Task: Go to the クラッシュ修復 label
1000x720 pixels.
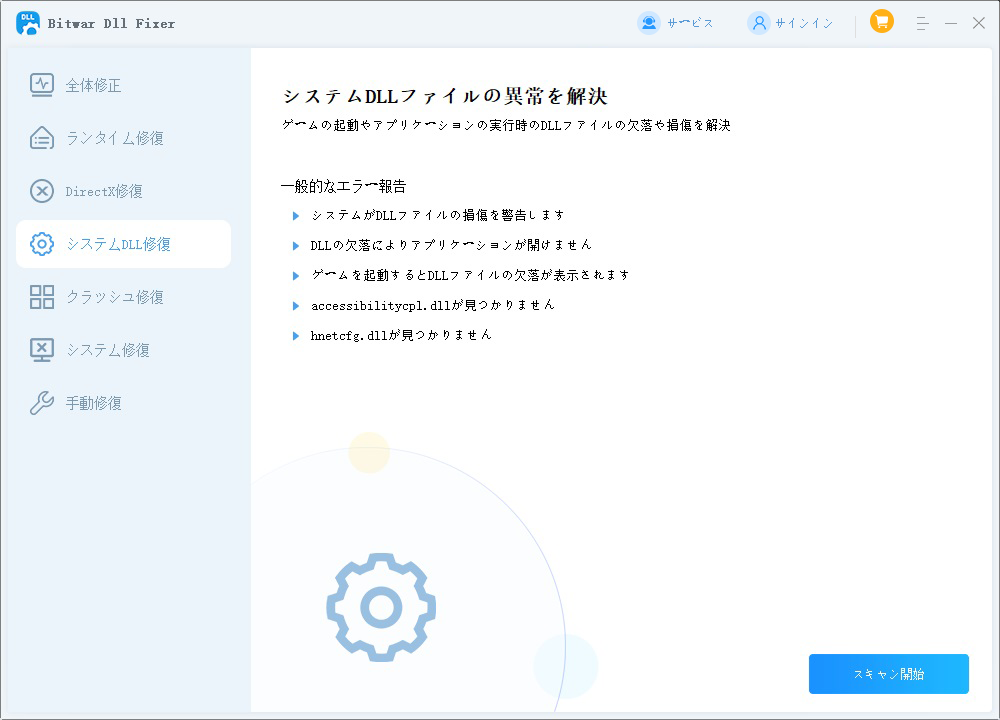Action: coord(115,297)
